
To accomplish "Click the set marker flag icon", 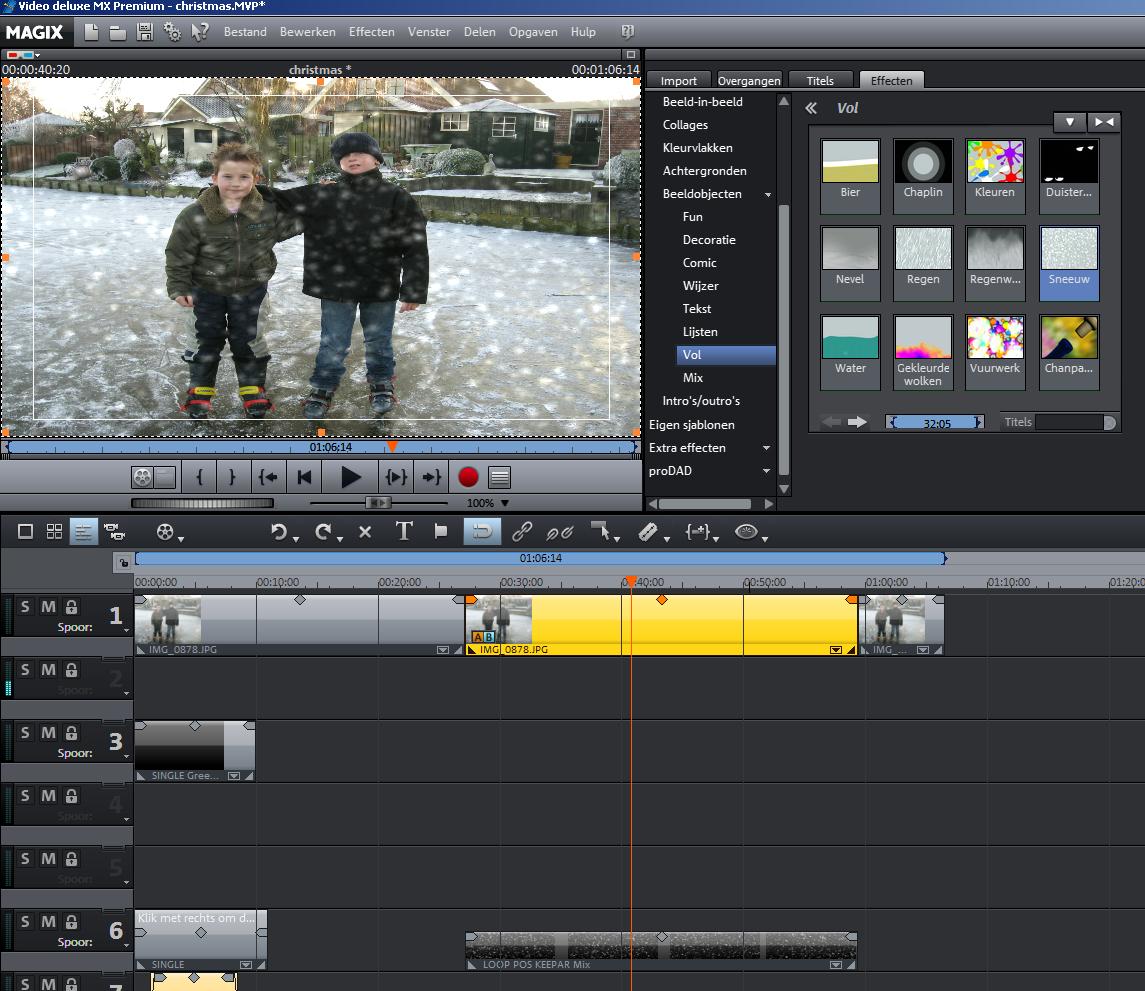I will 441,532.
